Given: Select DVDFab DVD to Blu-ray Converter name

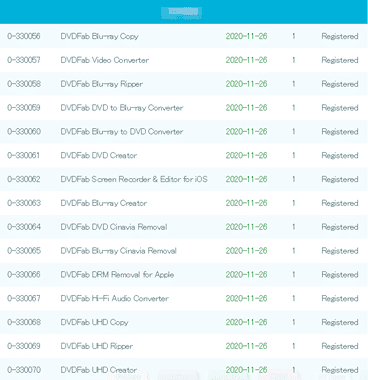Looking at the screenshot, I should 122,108.
